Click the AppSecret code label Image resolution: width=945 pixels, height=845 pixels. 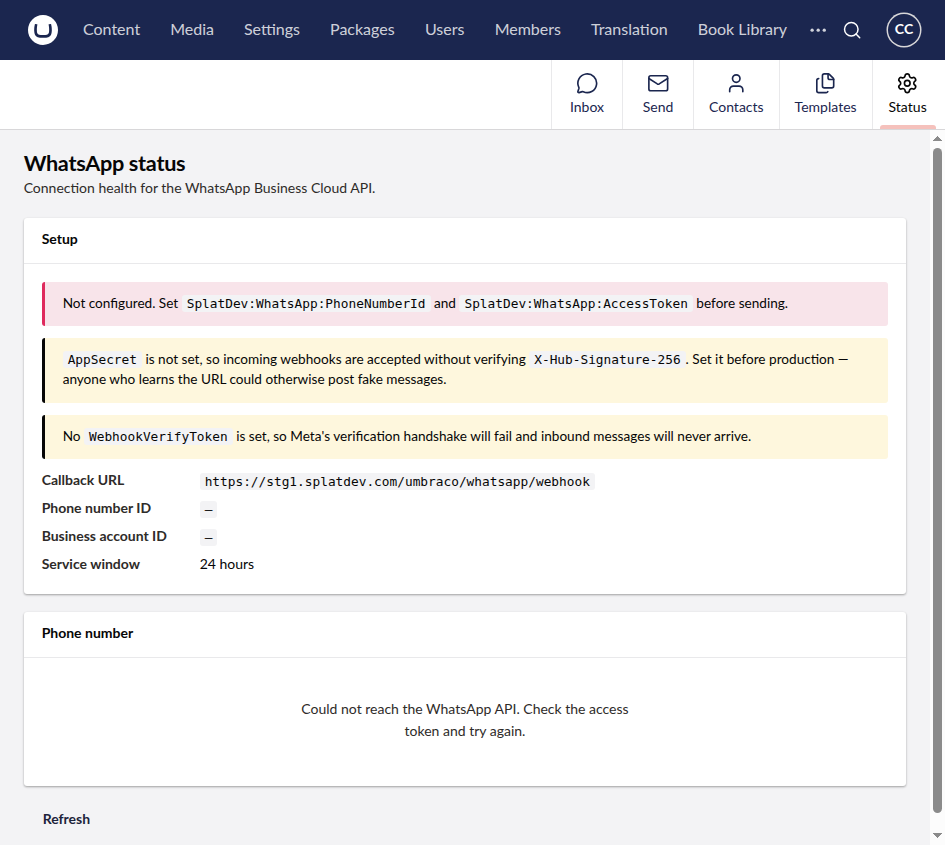102,360
